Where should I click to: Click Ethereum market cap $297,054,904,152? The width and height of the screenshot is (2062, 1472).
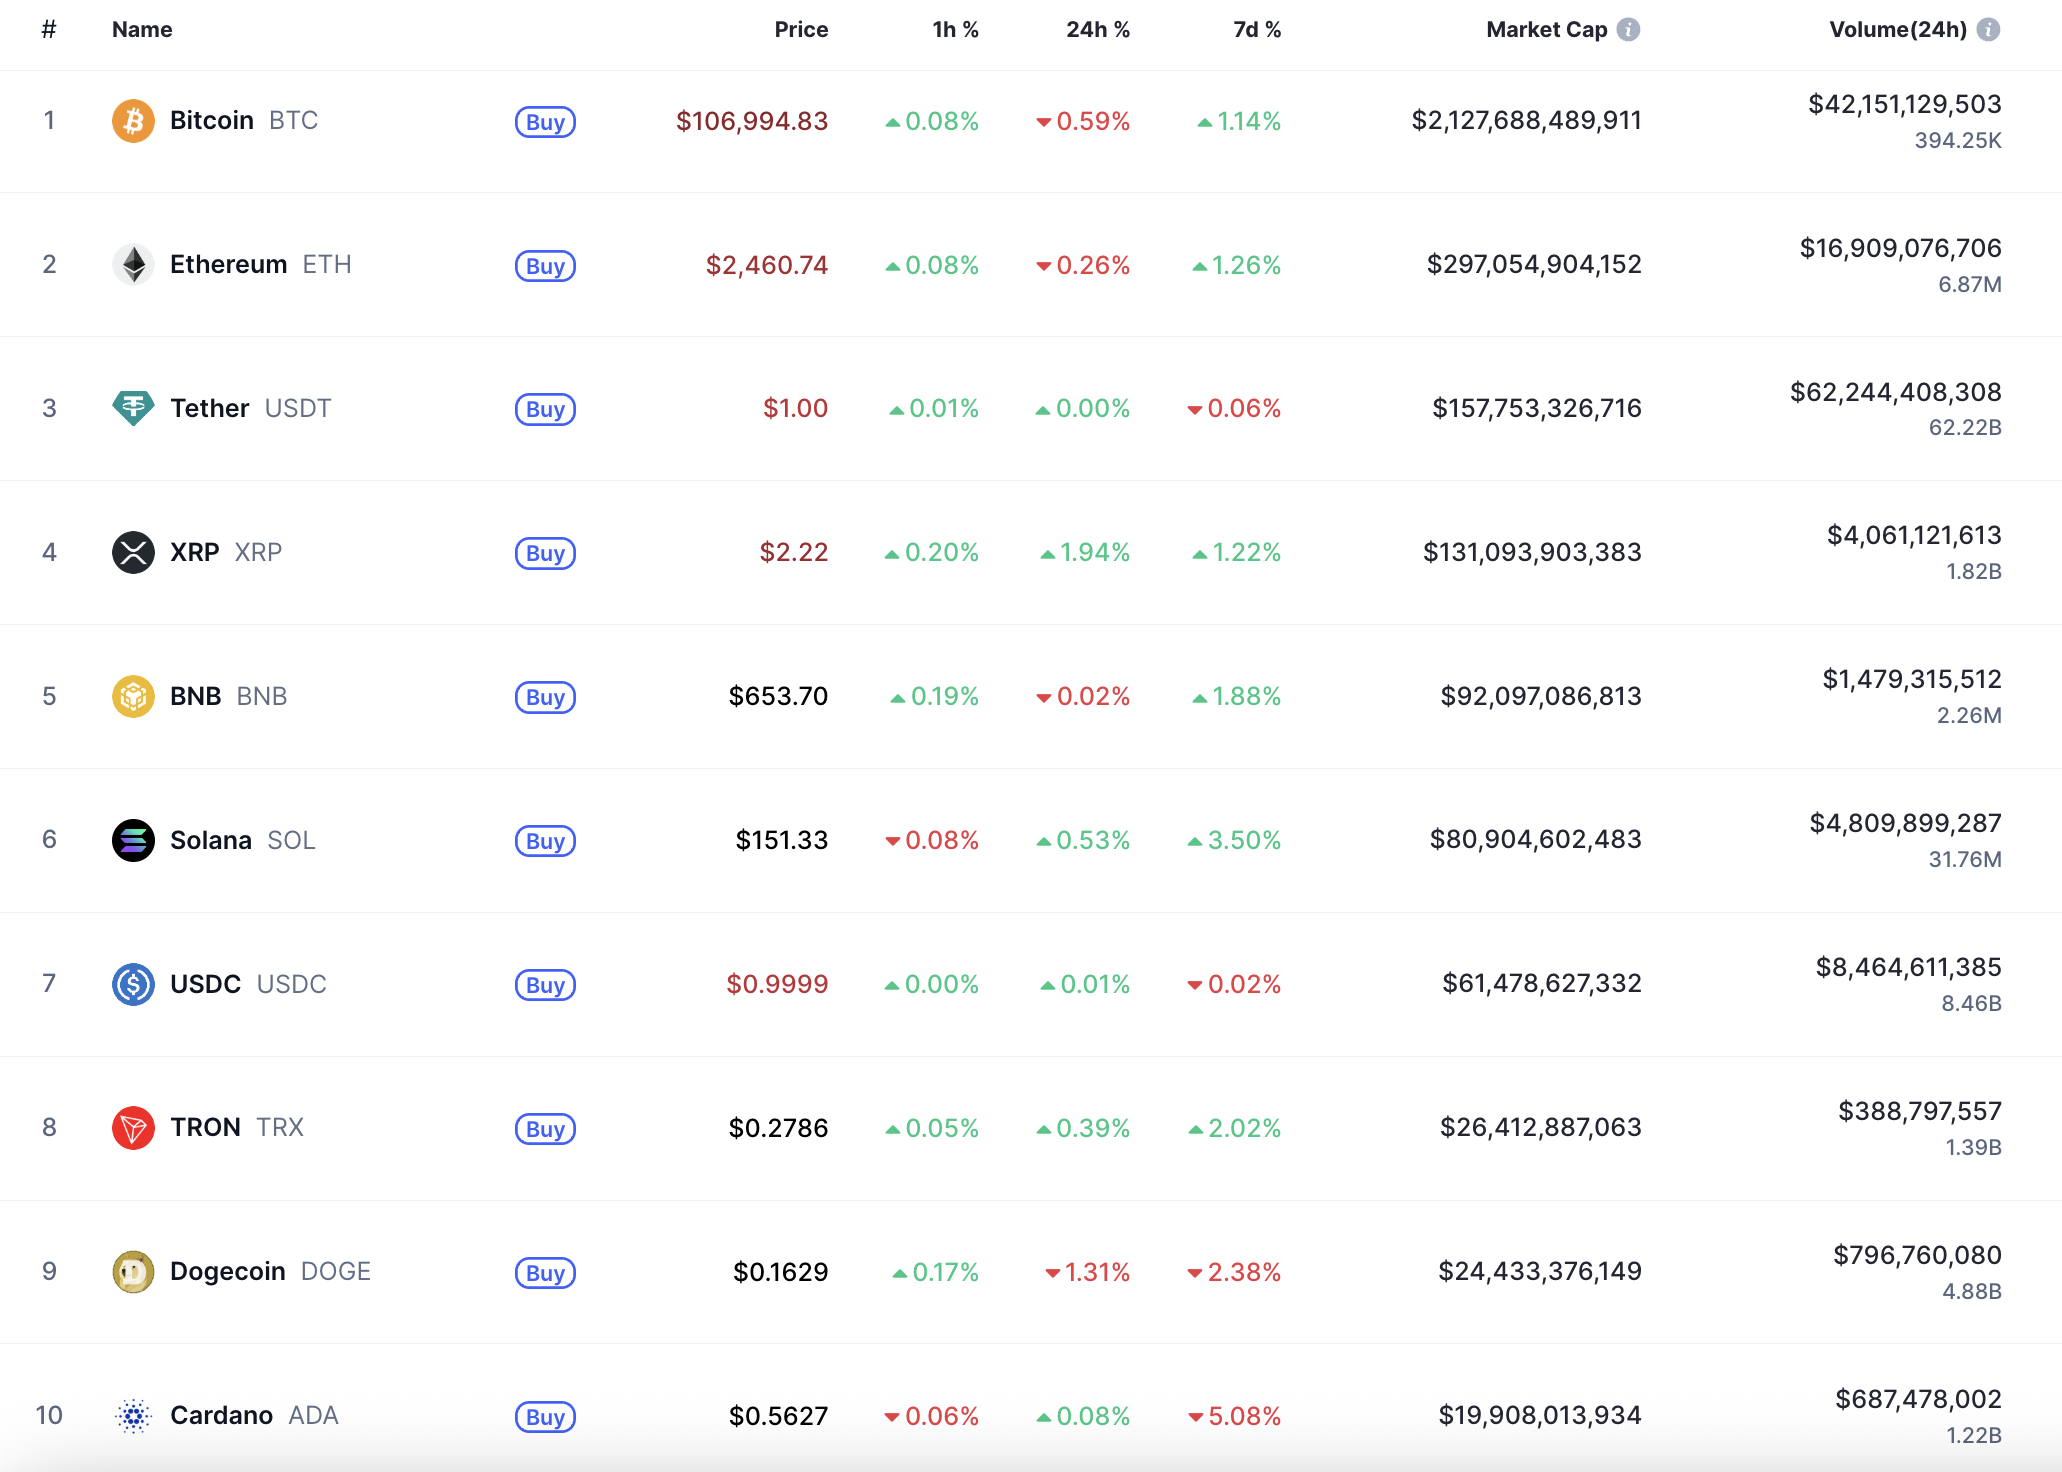pyautogui.click(x=1534, y=265)
